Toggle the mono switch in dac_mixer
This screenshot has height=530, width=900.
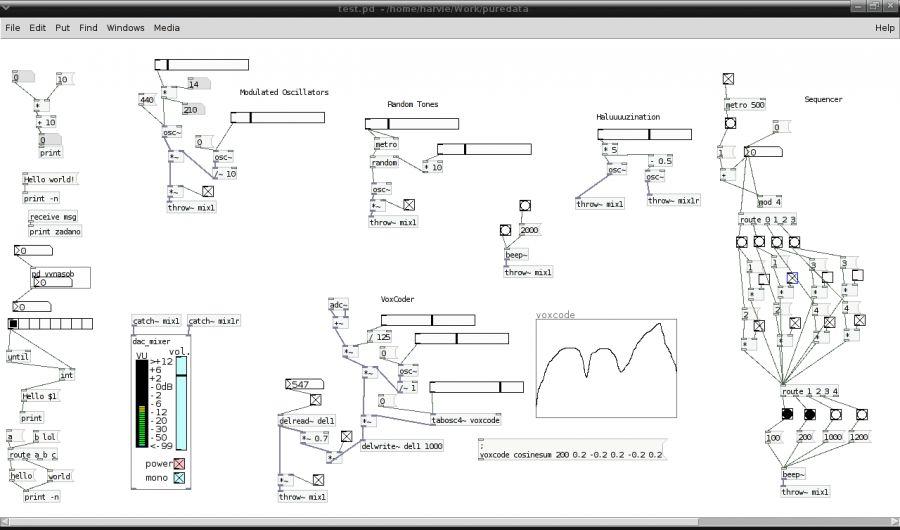(x=180, y=479)
